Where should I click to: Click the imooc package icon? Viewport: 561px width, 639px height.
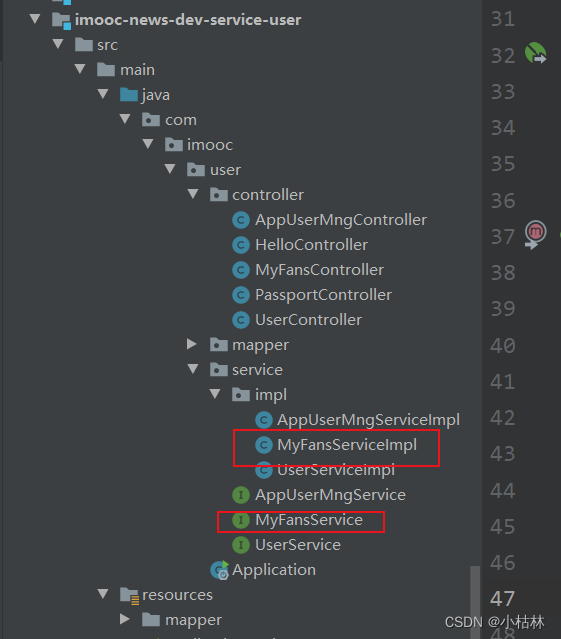[174, 144]
